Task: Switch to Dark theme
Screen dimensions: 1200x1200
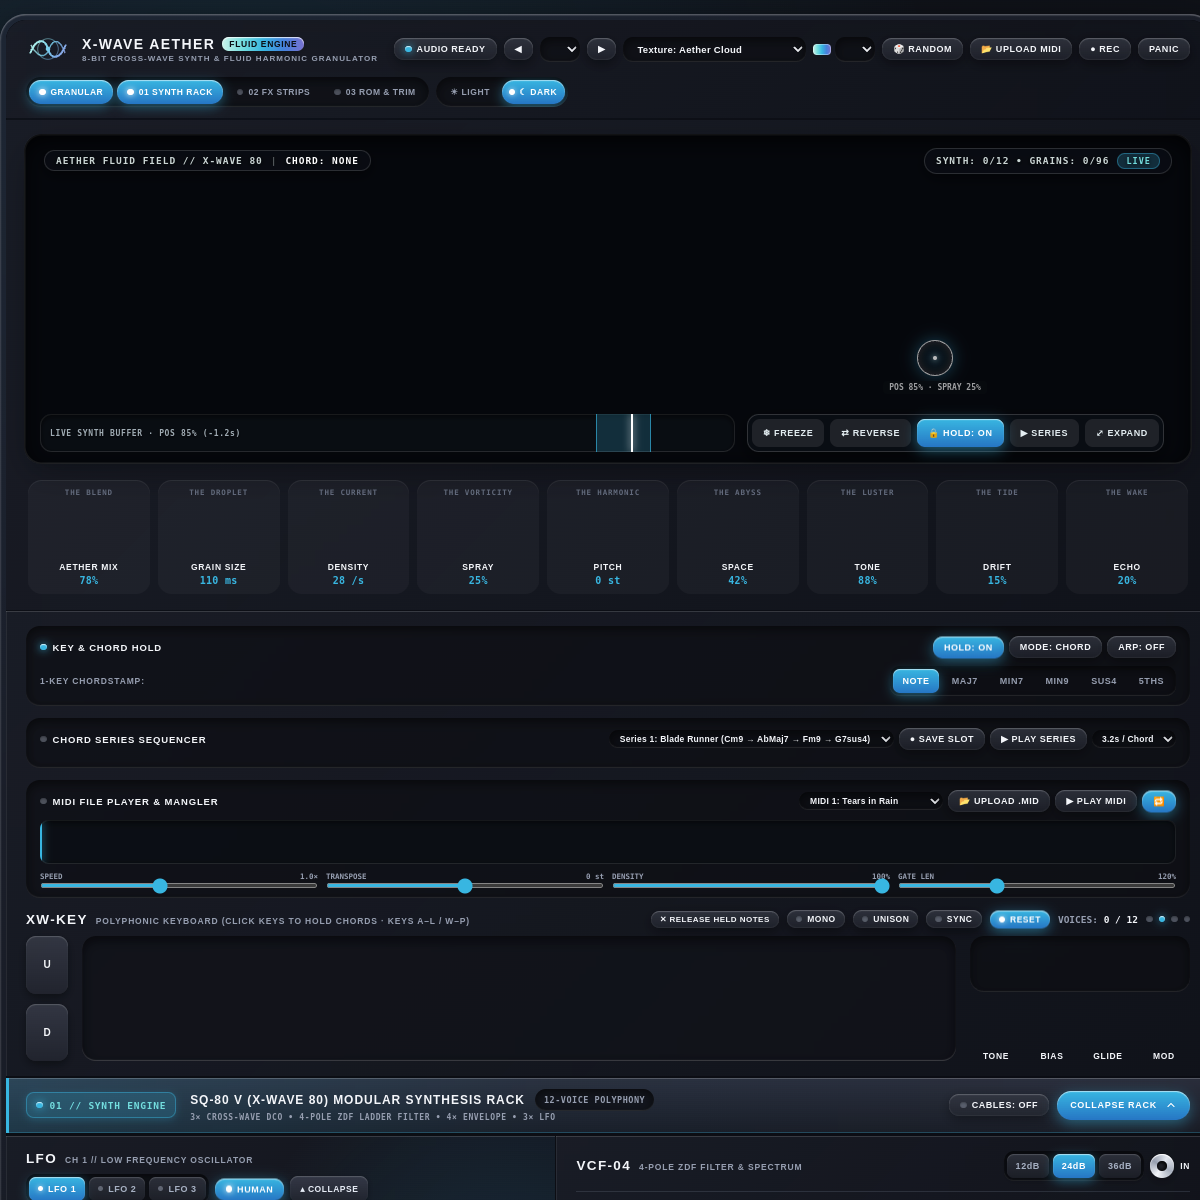Action: coord(533,92)
